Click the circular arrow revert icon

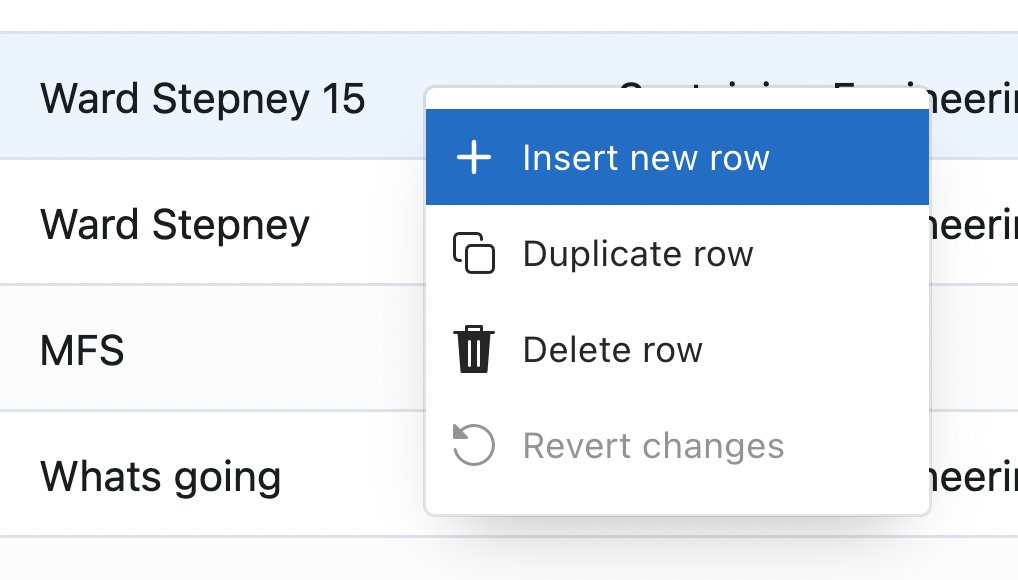pyautogui.click(x=473, y=444)
